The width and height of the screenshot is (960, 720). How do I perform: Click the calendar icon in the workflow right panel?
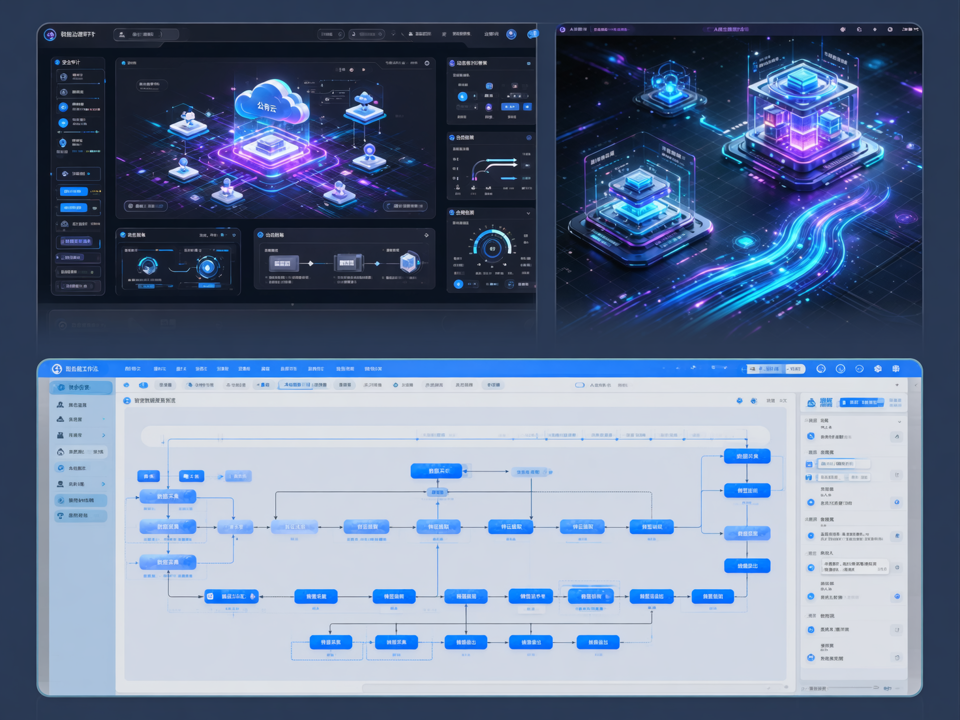click(x=809, y=464)
